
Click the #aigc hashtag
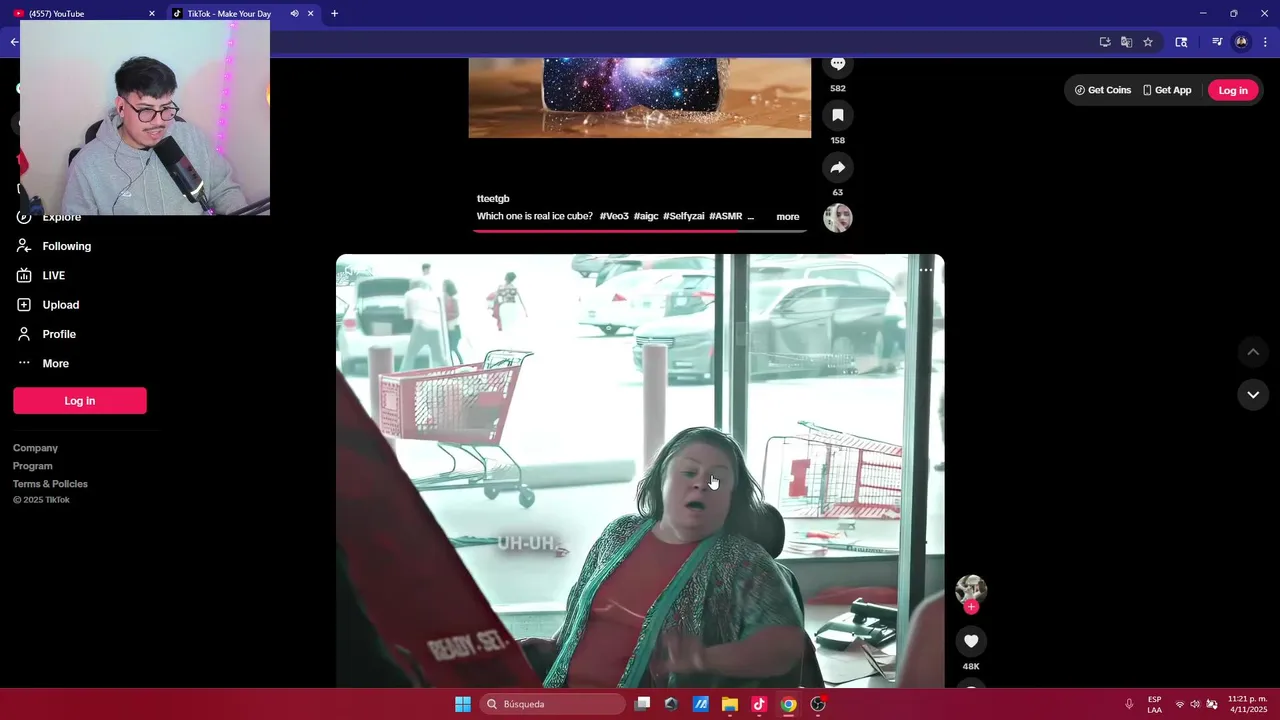tap(646, 217)
